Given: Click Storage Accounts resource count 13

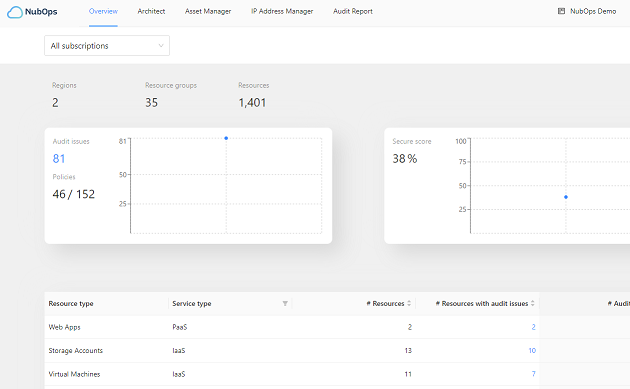Looking at the screenshot, I should (408, 350).
